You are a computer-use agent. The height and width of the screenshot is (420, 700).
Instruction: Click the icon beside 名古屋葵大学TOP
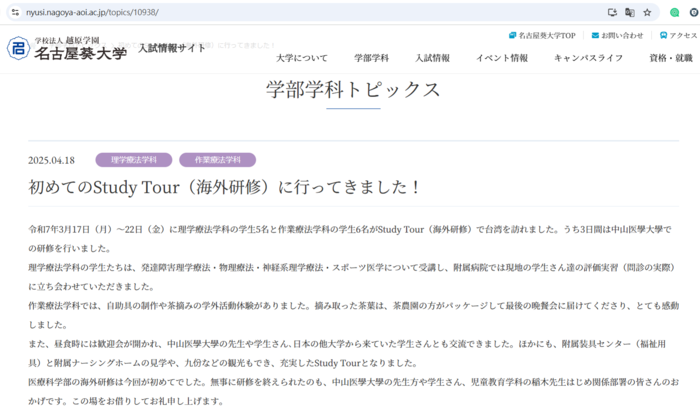[512, 35]
